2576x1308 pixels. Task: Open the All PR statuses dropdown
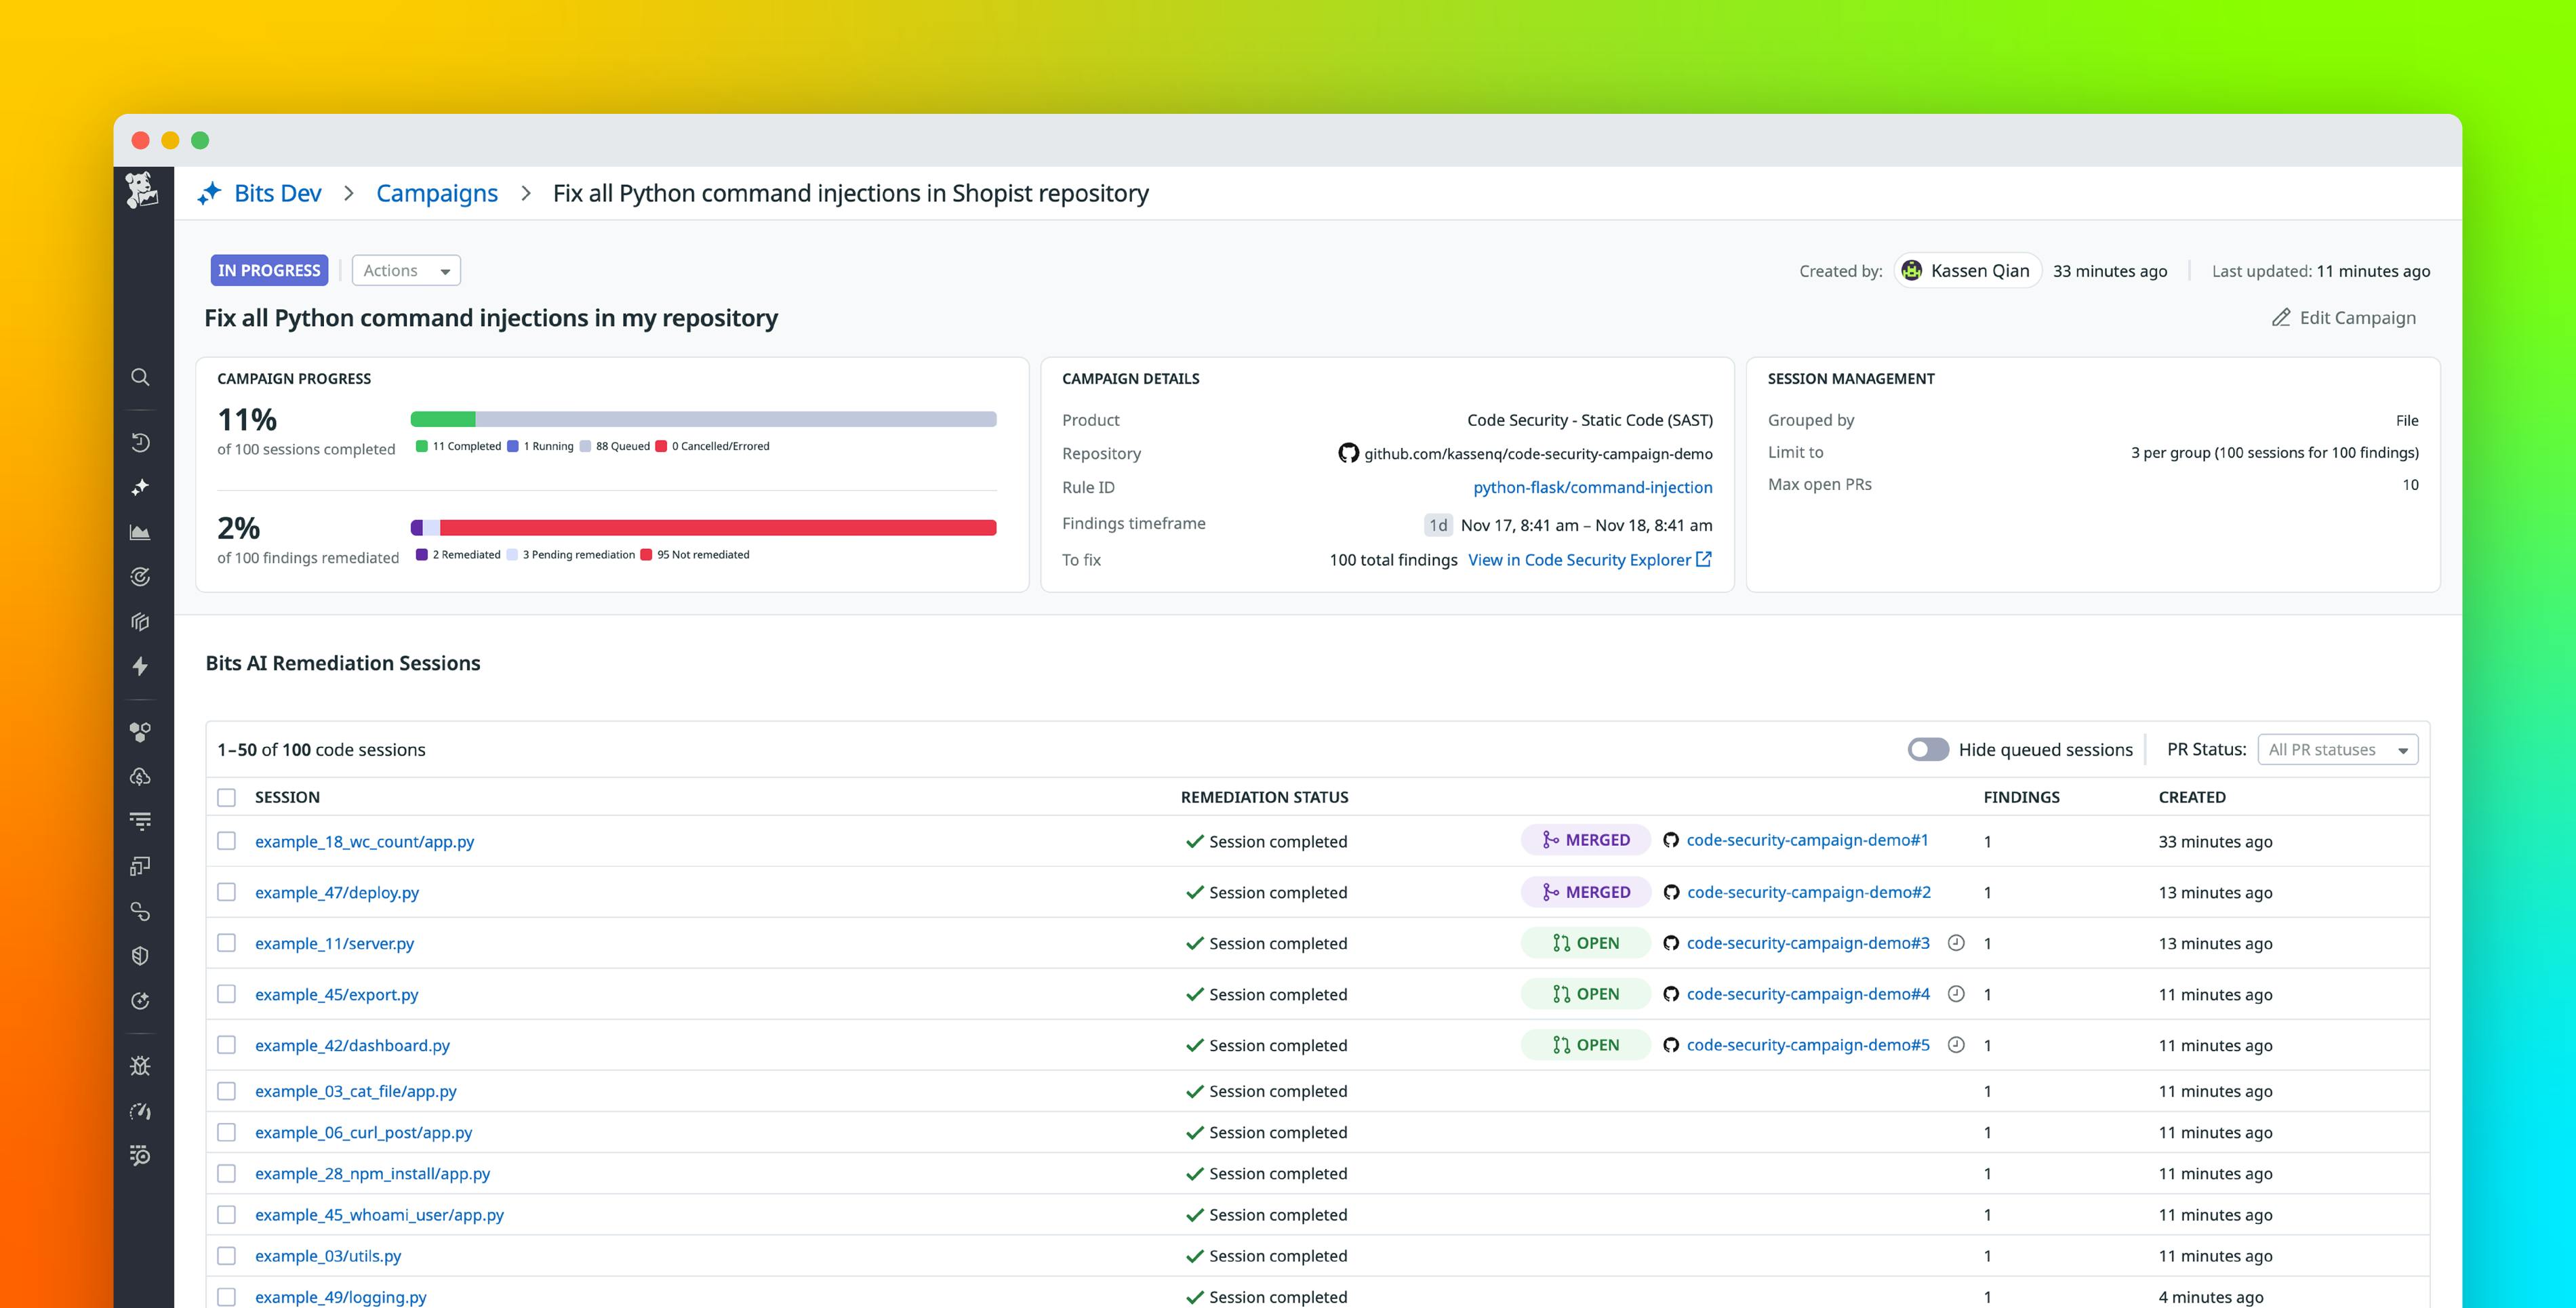click(2337, 749)
